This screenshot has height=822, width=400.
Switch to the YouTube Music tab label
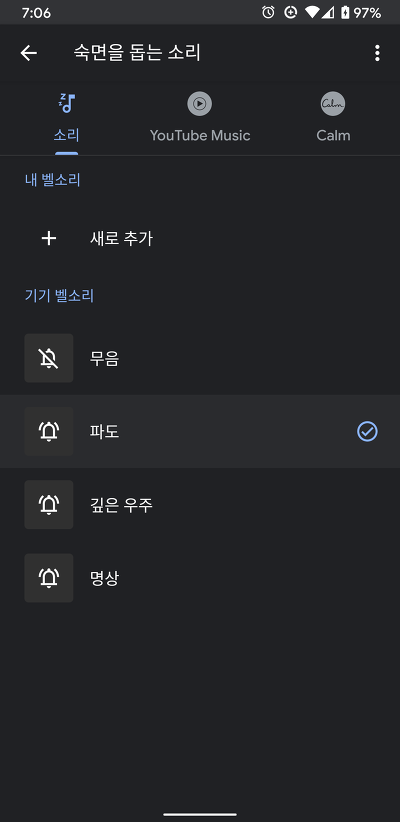(200, 135)
